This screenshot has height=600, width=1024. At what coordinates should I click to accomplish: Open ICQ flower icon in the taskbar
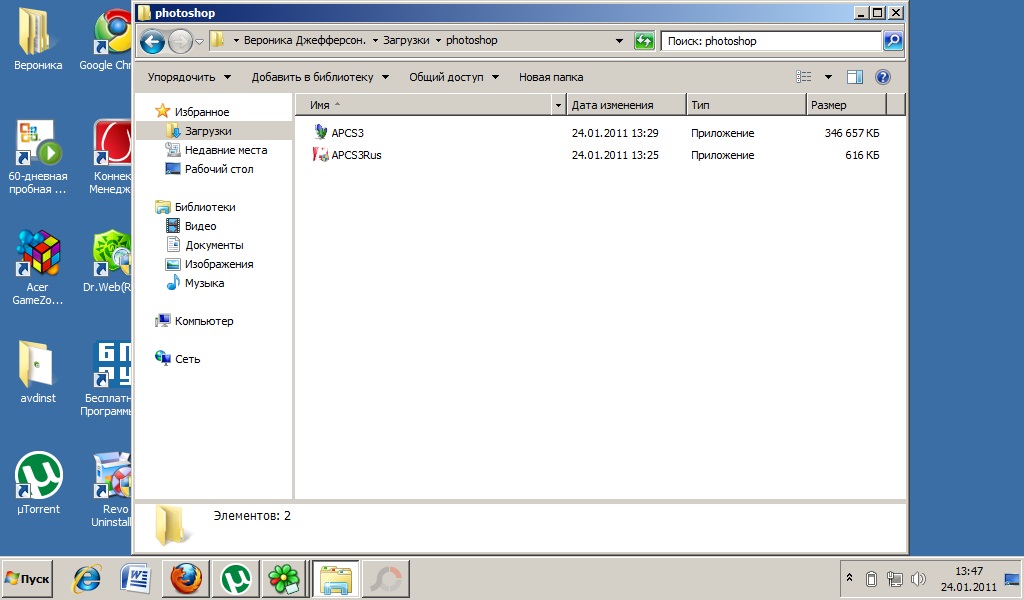pos(285,578)
